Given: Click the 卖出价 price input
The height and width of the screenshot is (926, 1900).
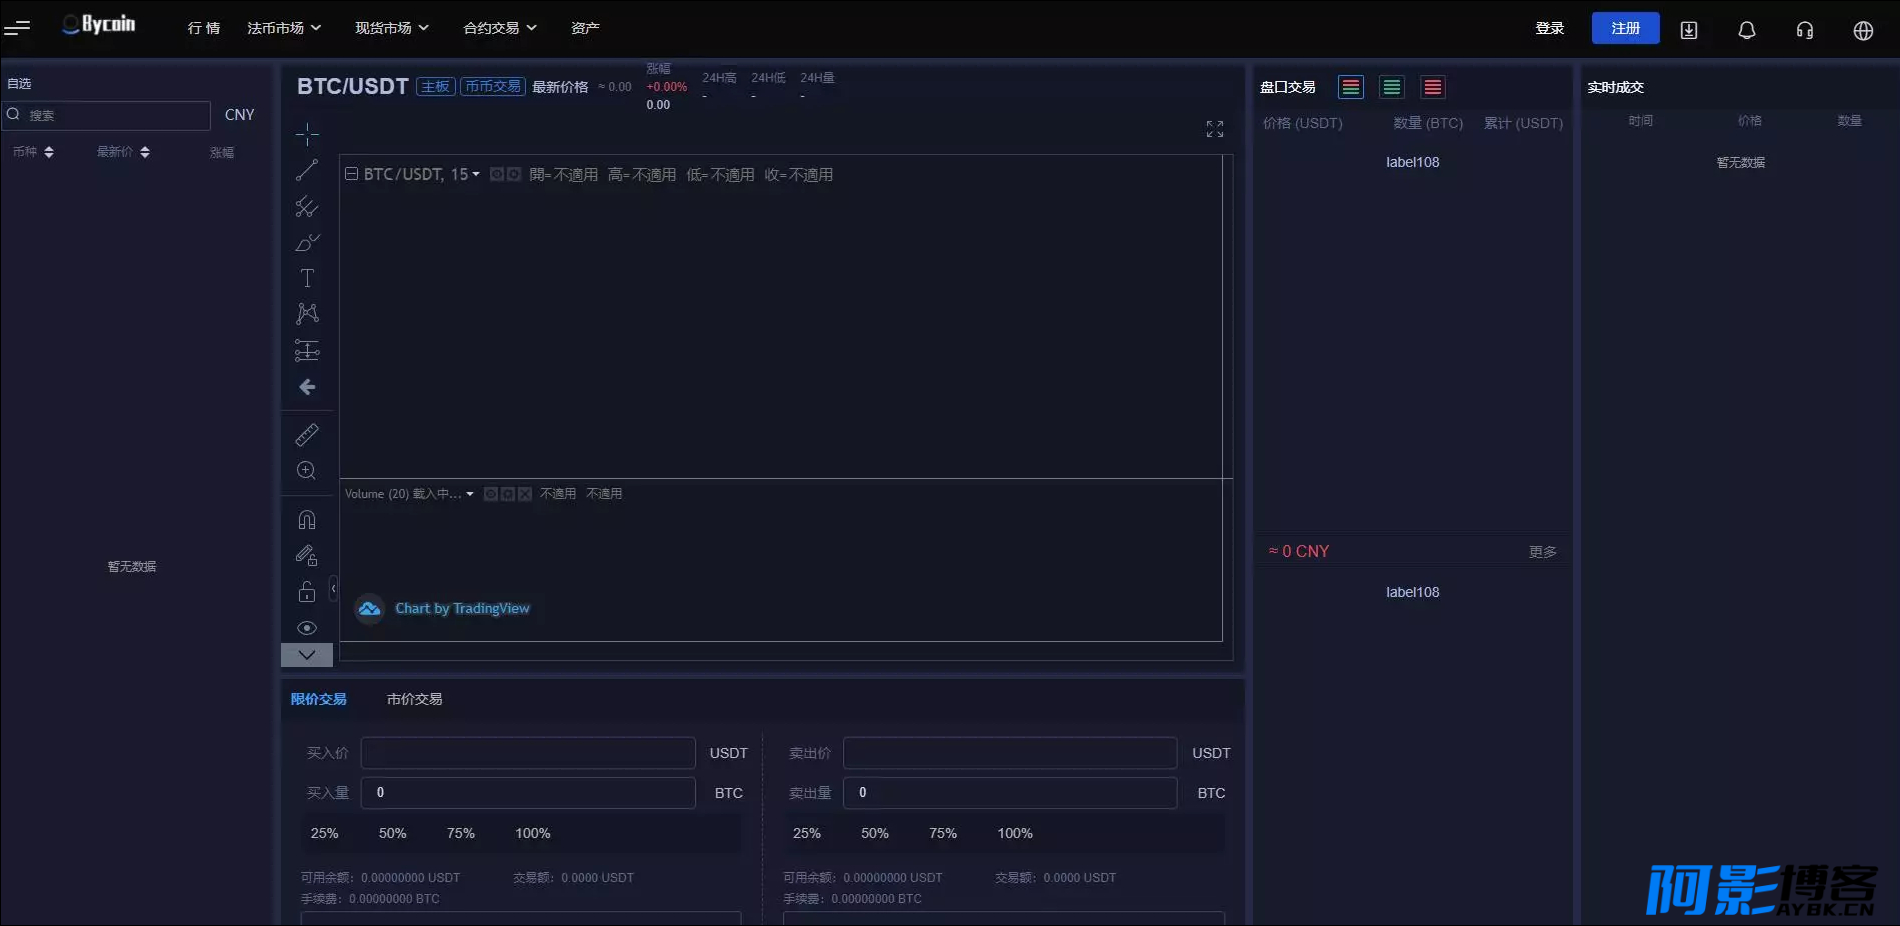Looking at the screenshot, I should [1010, 753].
